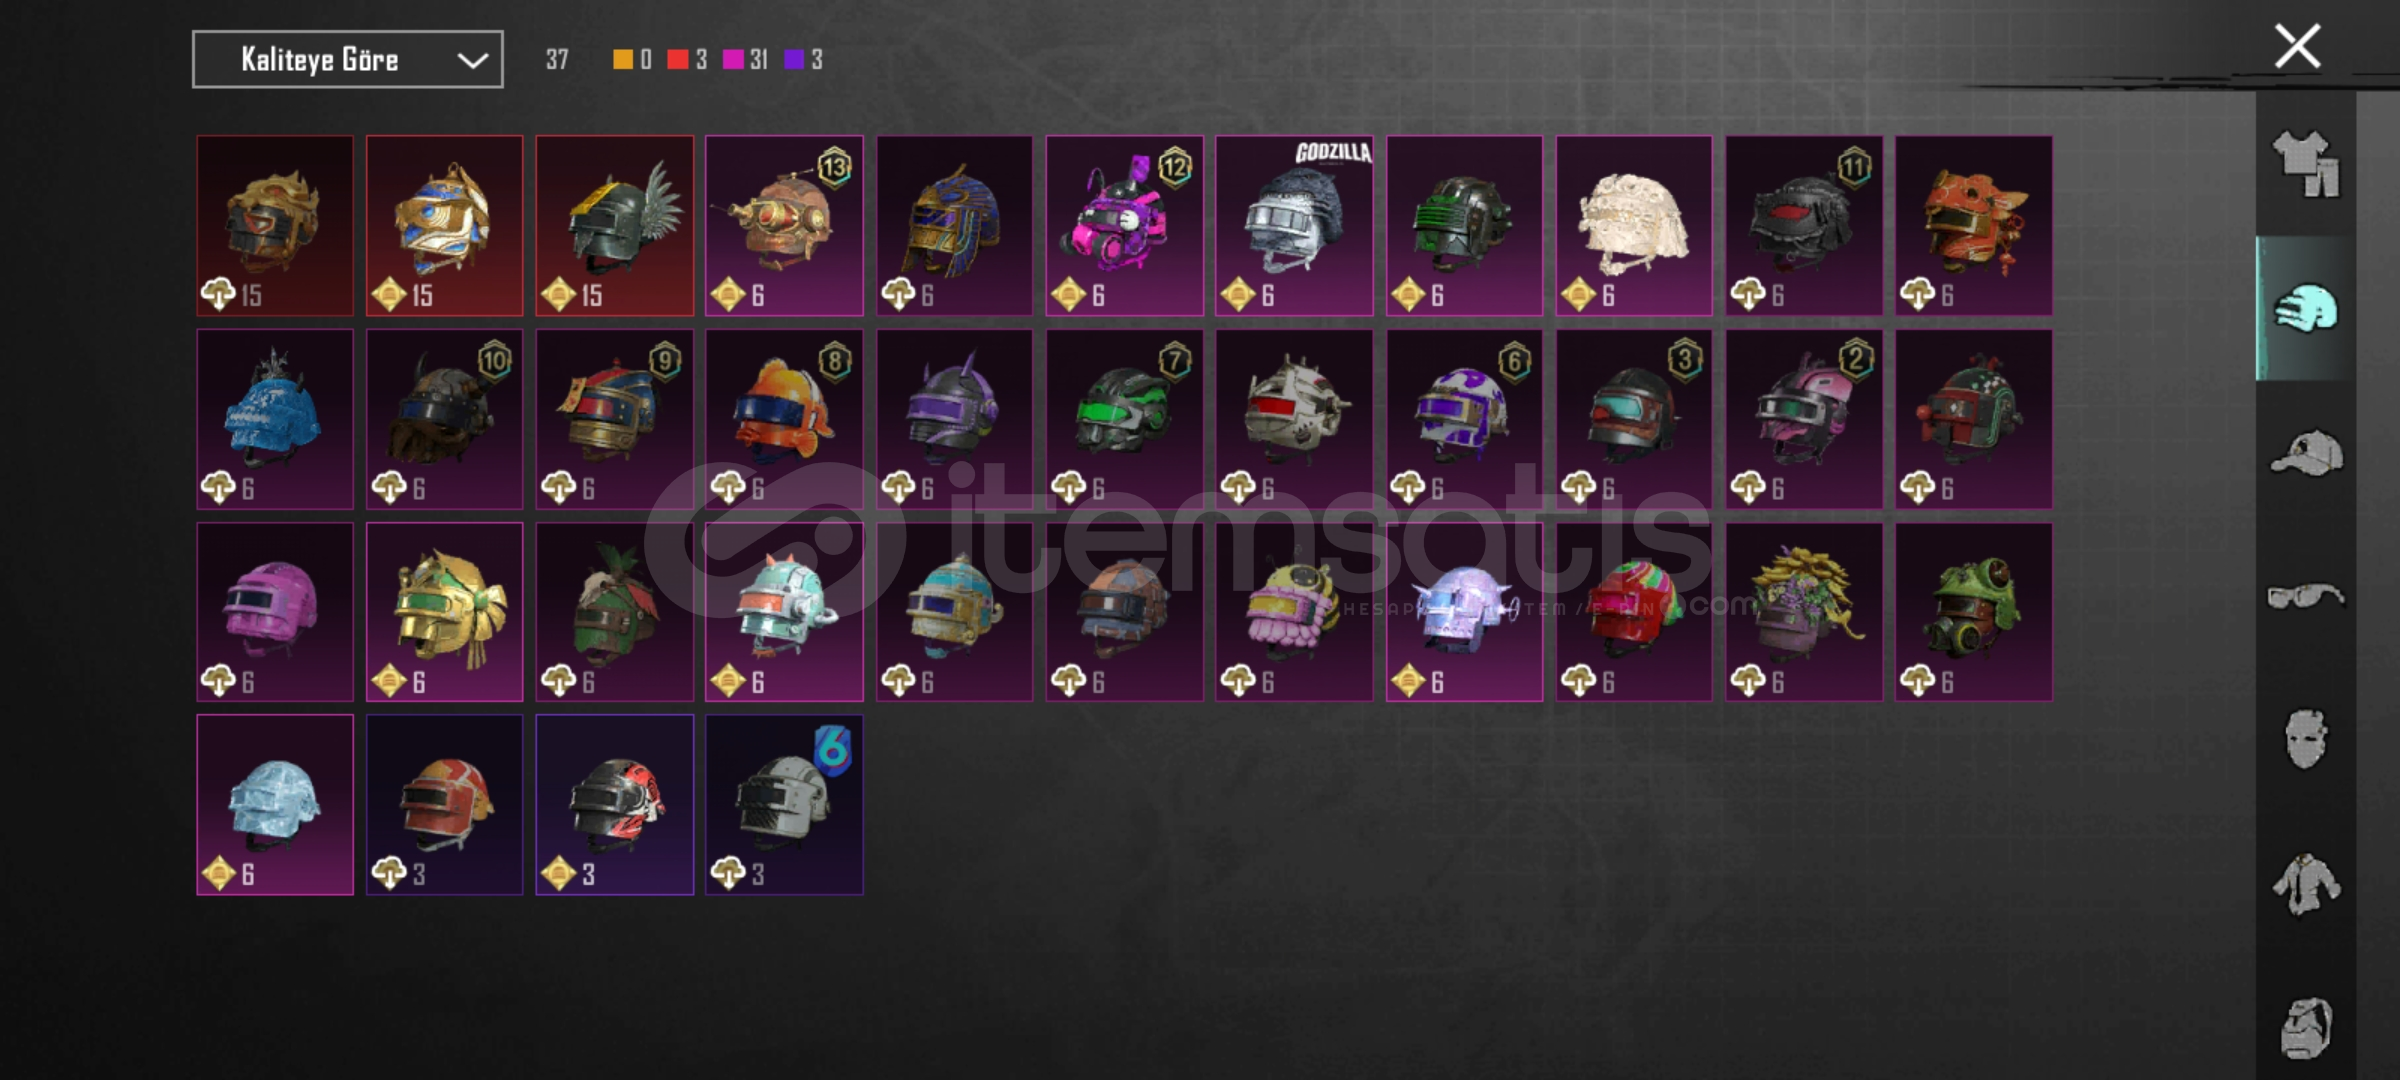Select the green frog gas-mask helmet
This screenshot has width=2400, height=1080.
tap(1974, 612)
